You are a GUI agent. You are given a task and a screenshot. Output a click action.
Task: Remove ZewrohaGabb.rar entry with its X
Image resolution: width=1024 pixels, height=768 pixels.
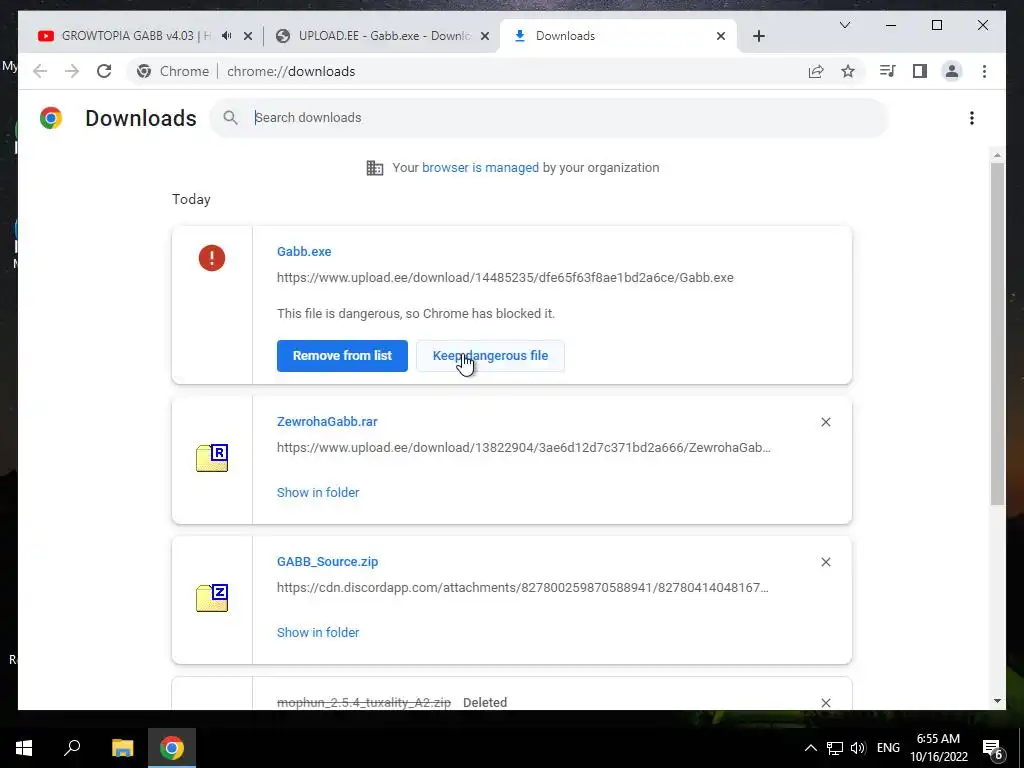[x=825, y=422]
